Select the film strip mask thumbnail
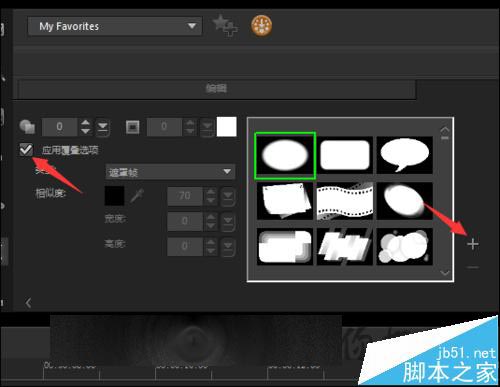500x387 pixels. pyautogui.click(x=345, y=201)
